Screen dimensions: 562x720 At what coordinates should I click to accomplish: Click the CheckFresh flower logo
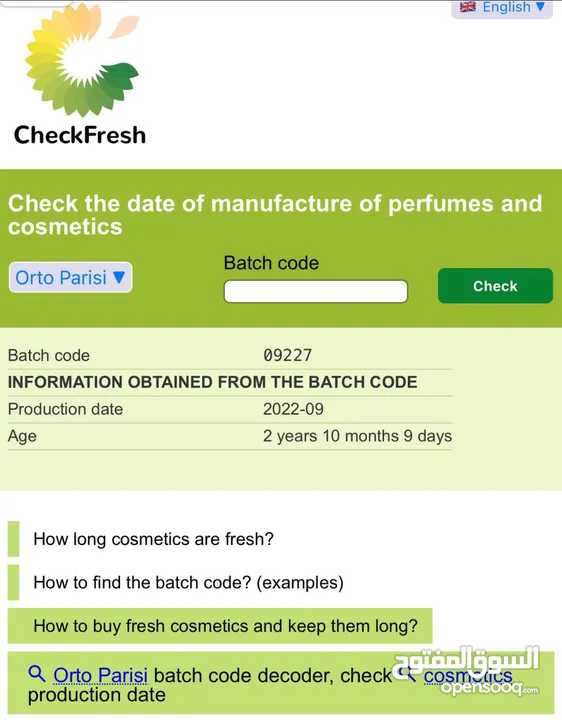point(82,60)
